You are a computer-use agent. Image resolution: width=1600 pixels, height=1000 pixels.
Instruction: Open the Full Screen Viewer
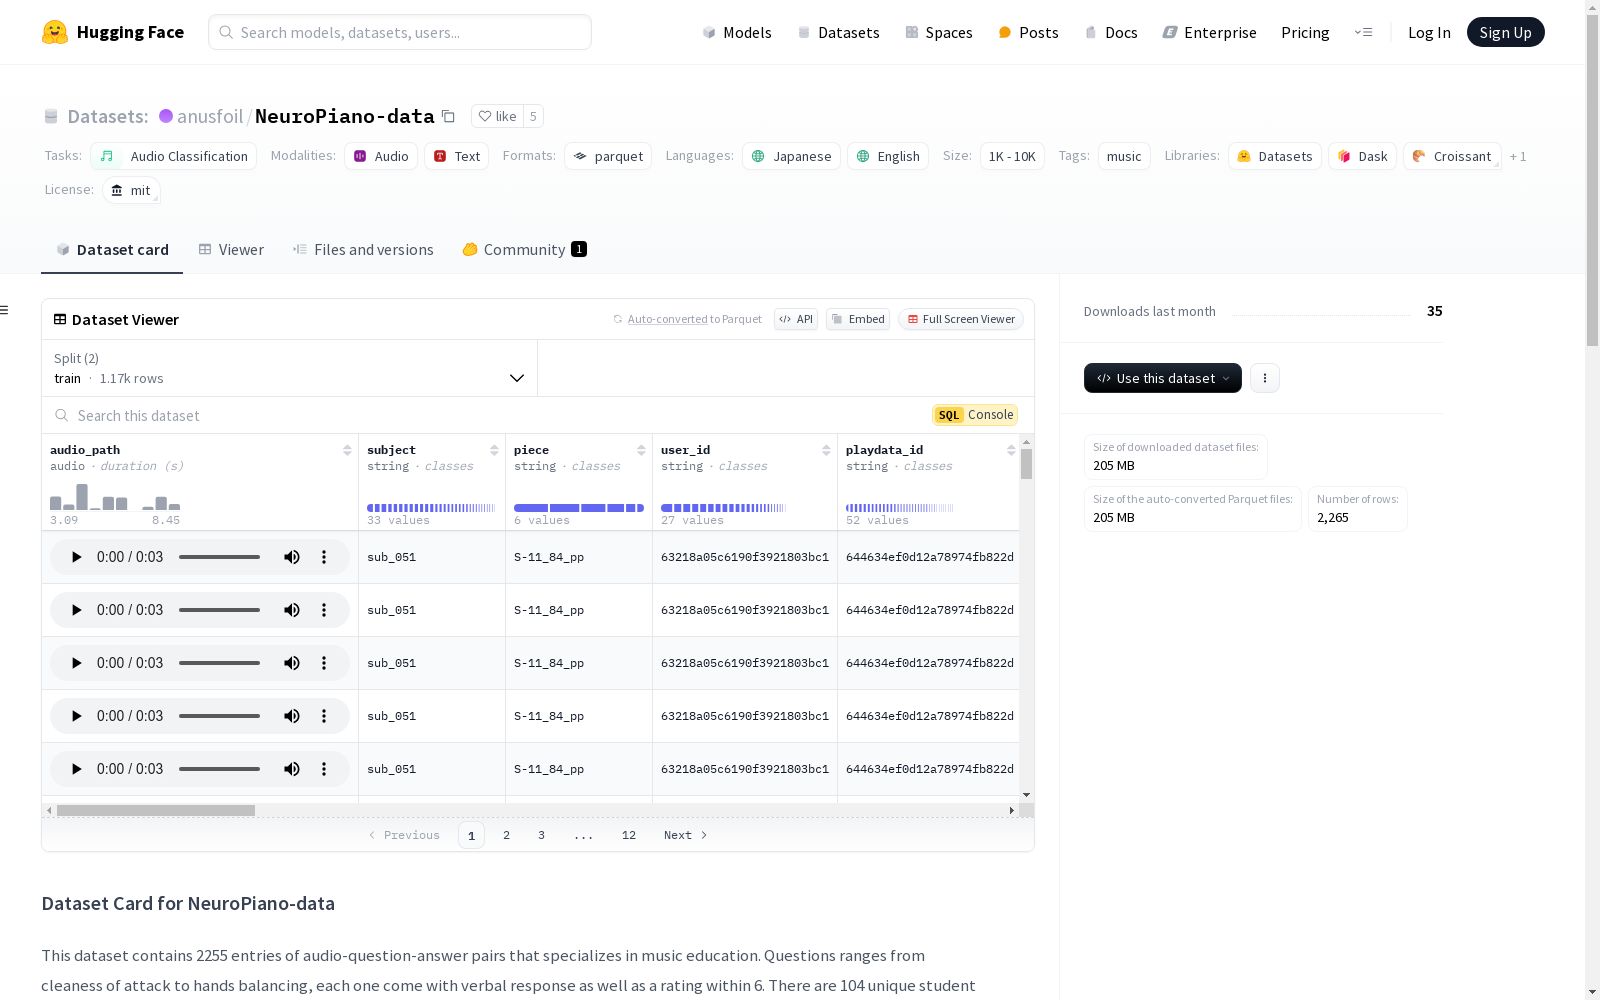[961, 319]
